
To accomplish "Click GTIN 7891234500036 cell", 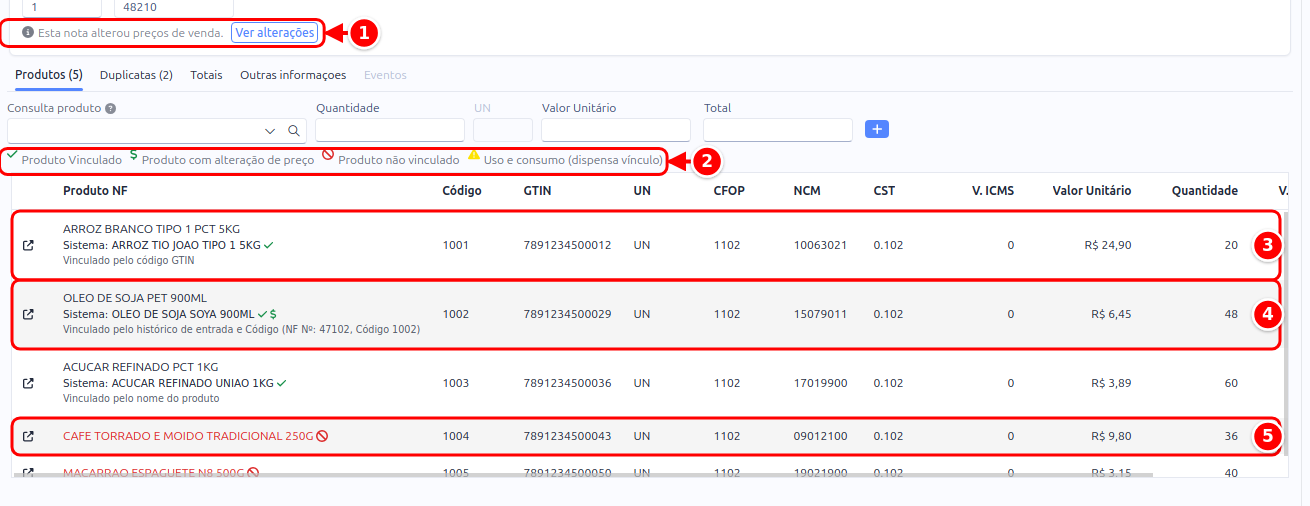I will pyautogui.click(x=567, y=383).
